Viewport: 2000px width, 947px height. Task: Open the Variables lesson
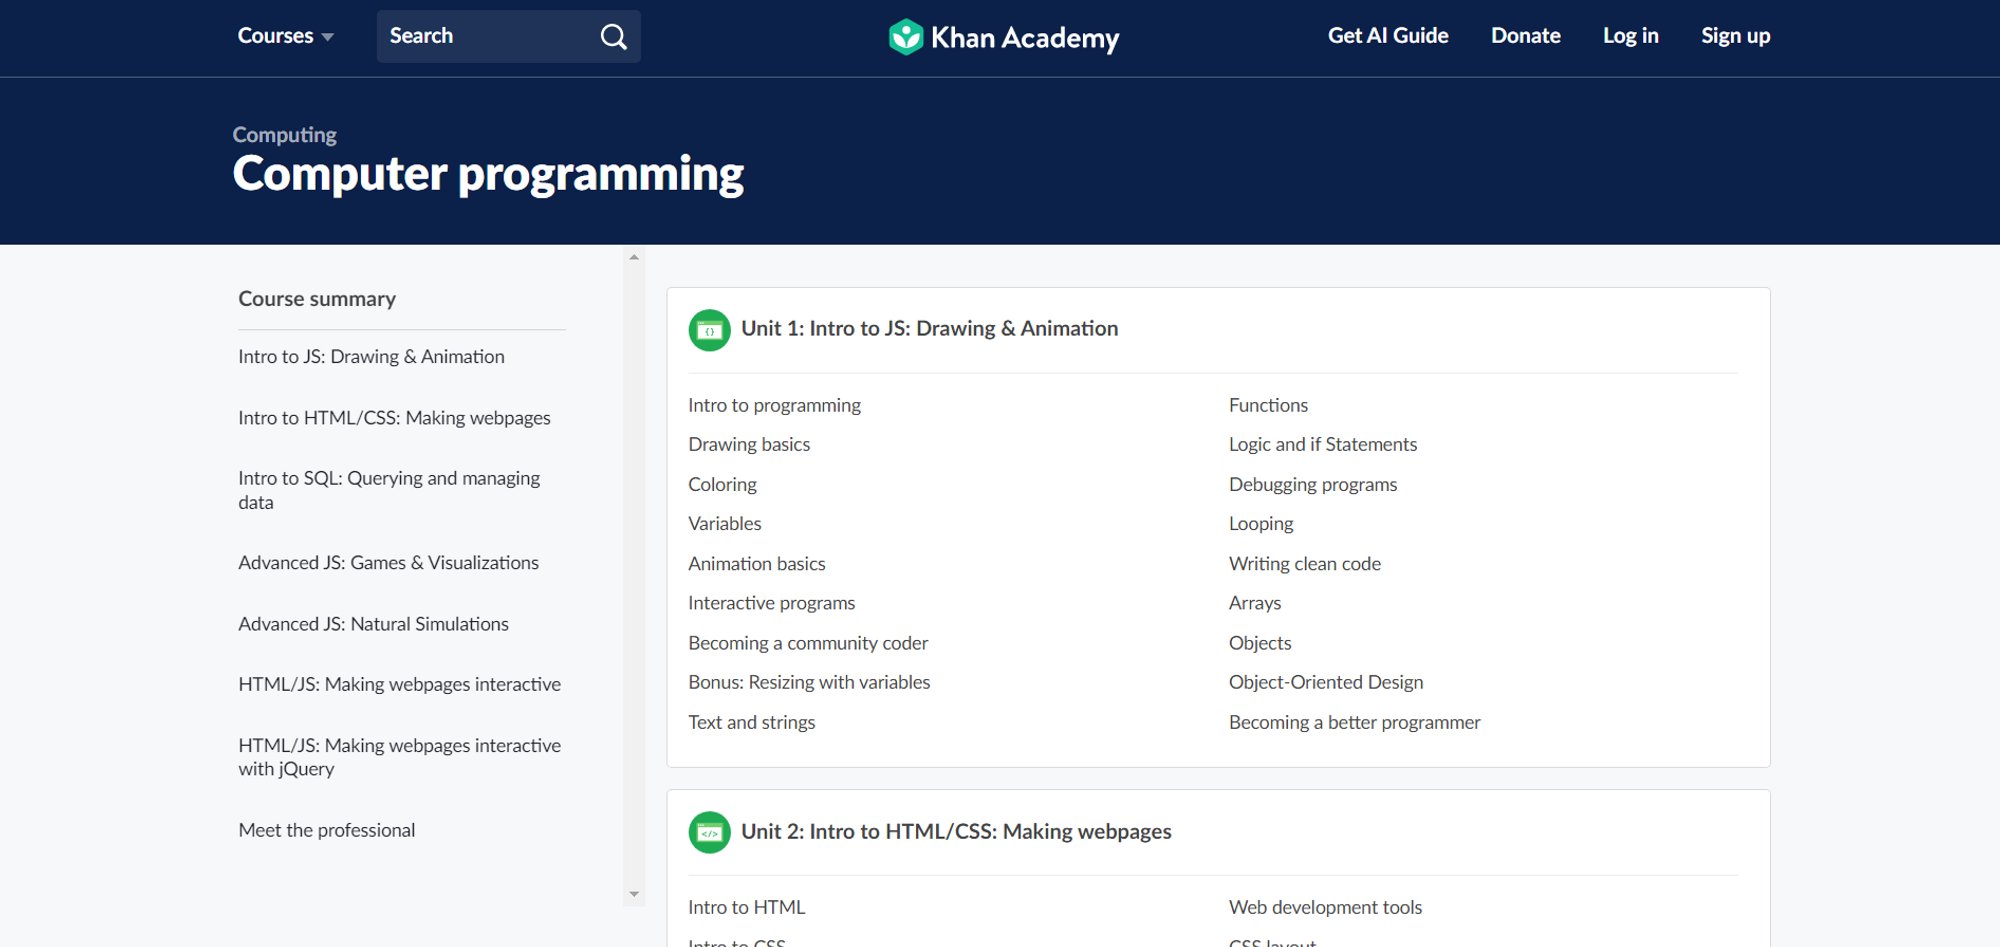pos(724,523)
